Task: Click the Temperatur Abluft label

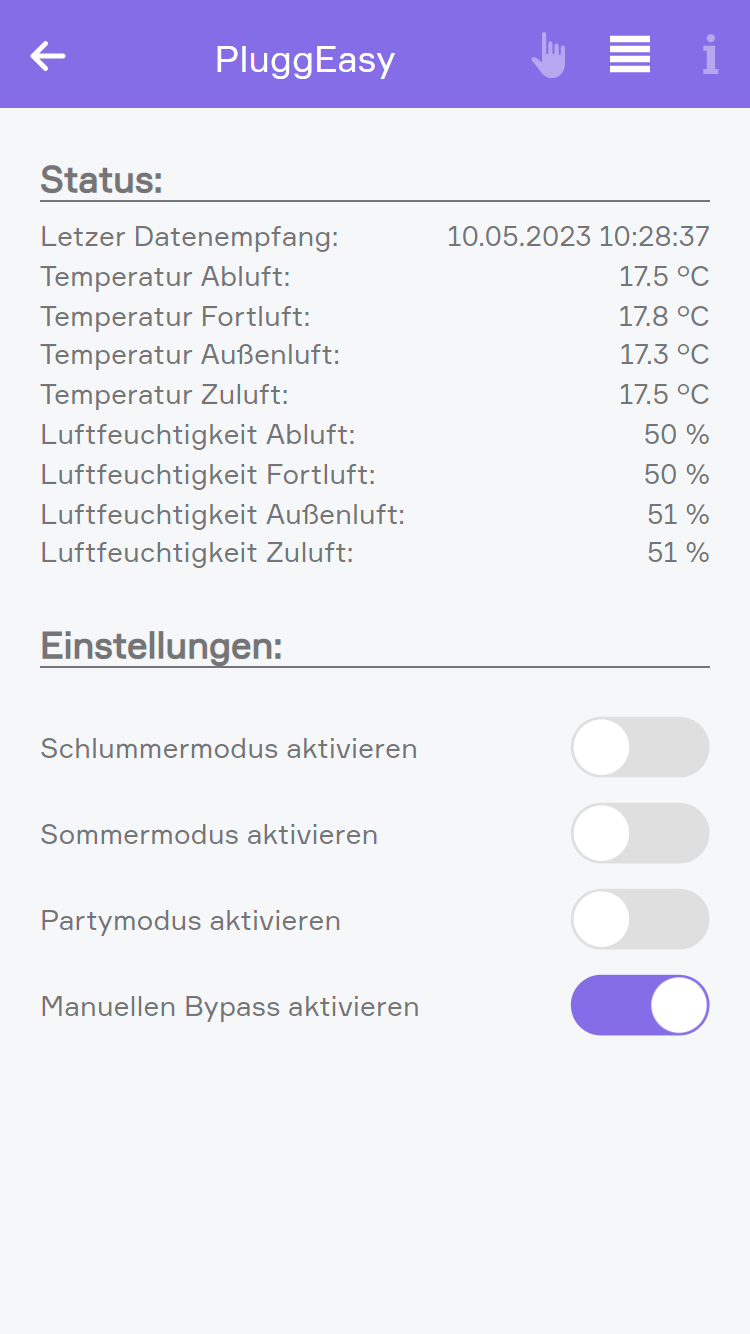Action: 165,276
